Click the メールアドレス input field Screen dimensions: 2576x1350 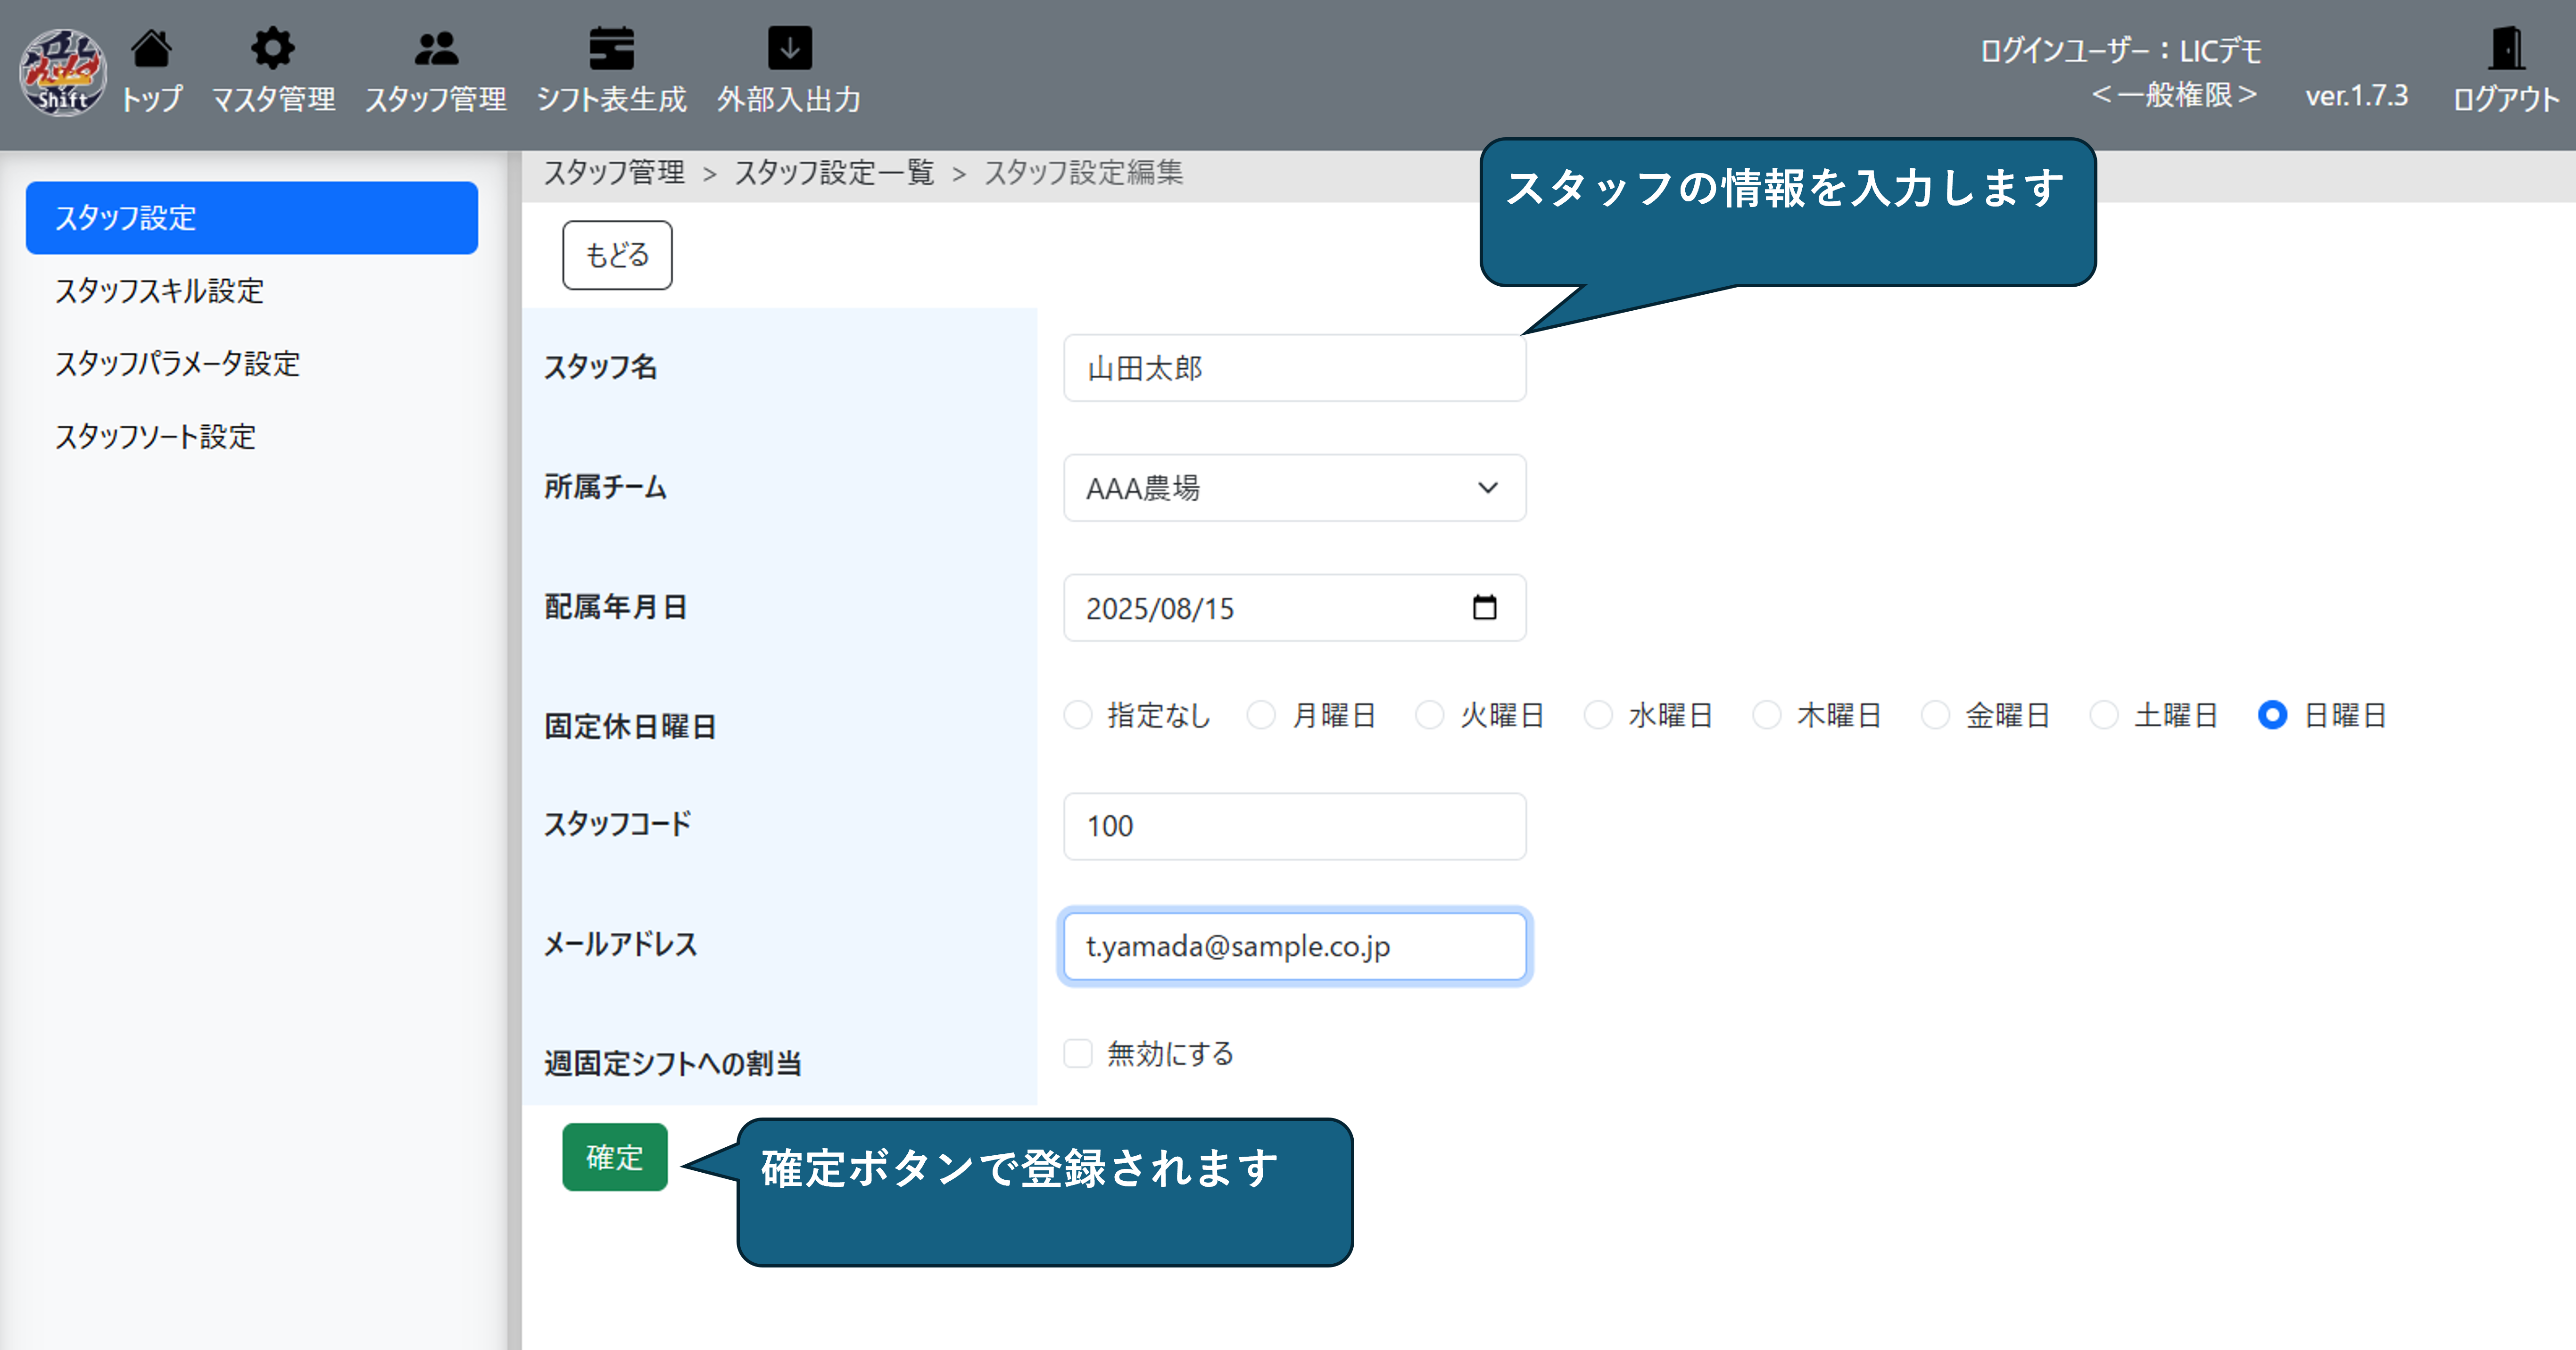point(1294,946)
